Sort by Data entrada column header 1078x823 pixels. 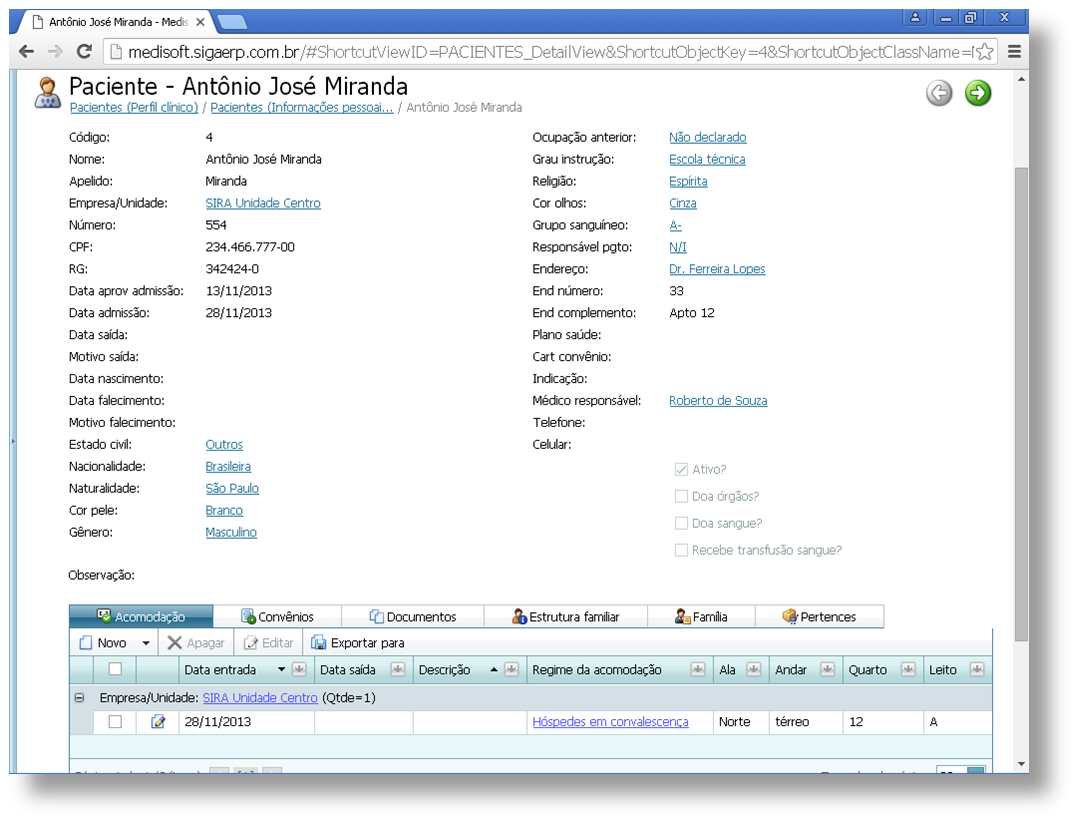tap(220, 670)
